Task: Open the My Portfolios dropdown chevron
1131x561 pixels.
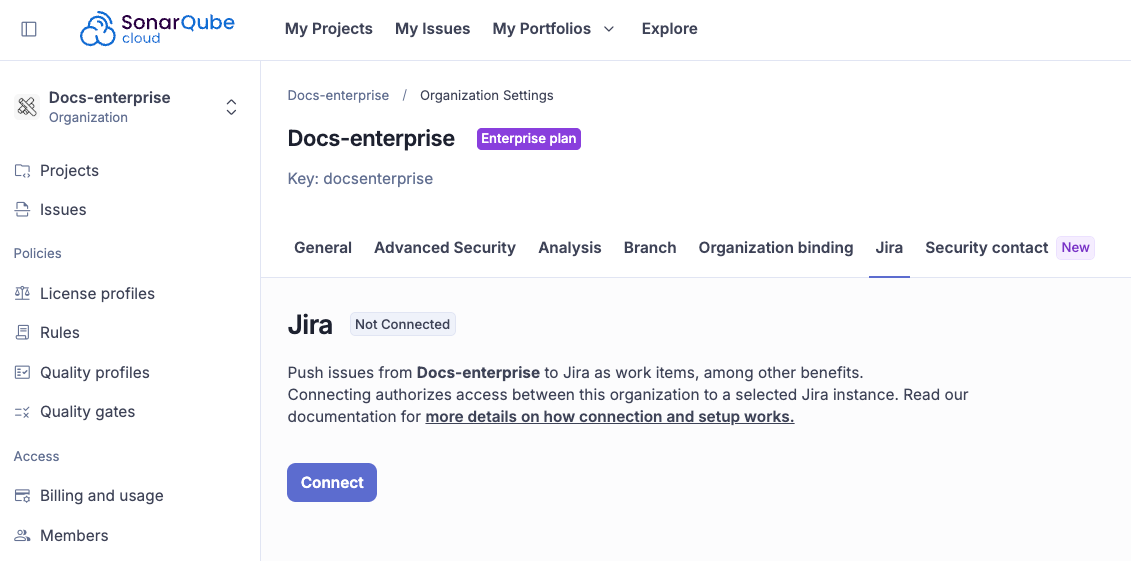Action: (x=609, y=29)
